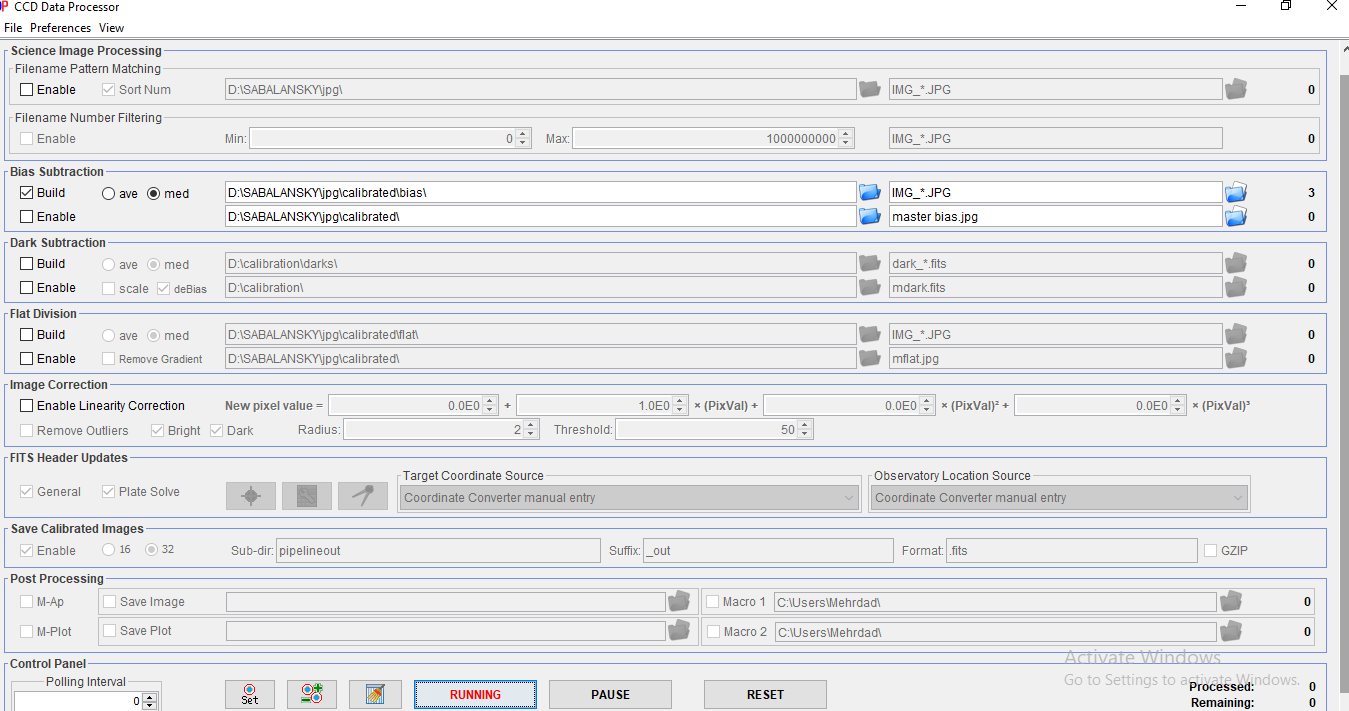This screenshot has width=1349, height=711.
Task: Click the red-blue aperture settings icon beside Set
Action: [x=312, y=694]
